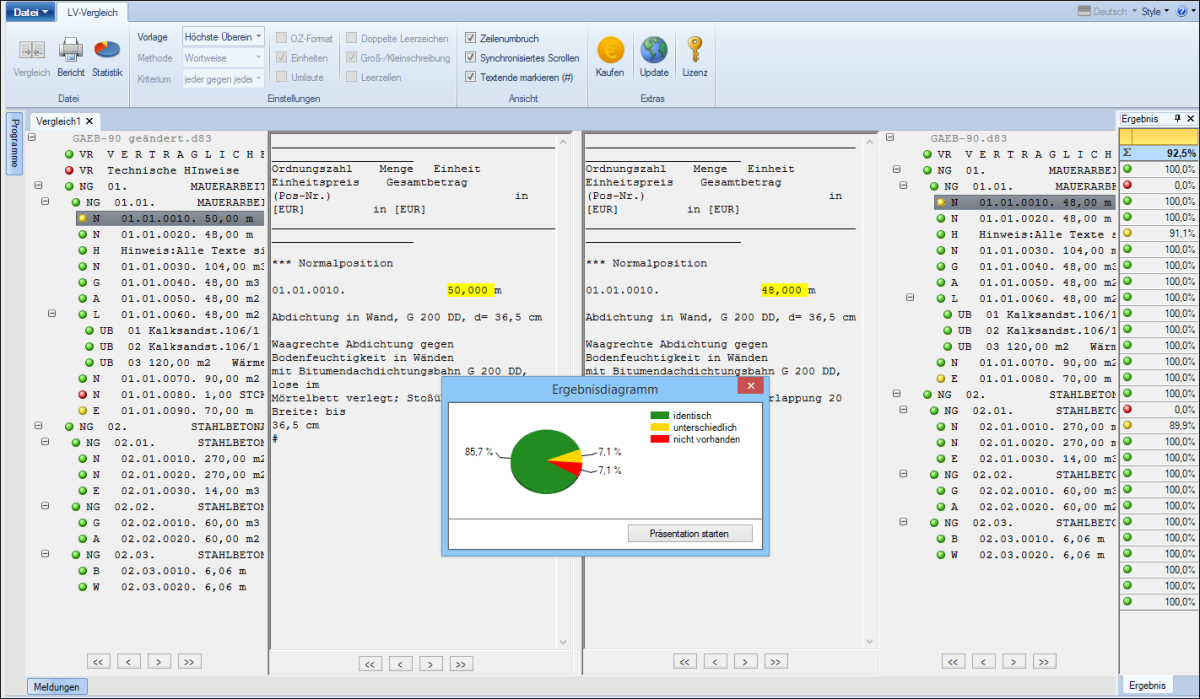Select N 01.01.0080. 1,00 STCK row in left tree

tap(171, 395)
